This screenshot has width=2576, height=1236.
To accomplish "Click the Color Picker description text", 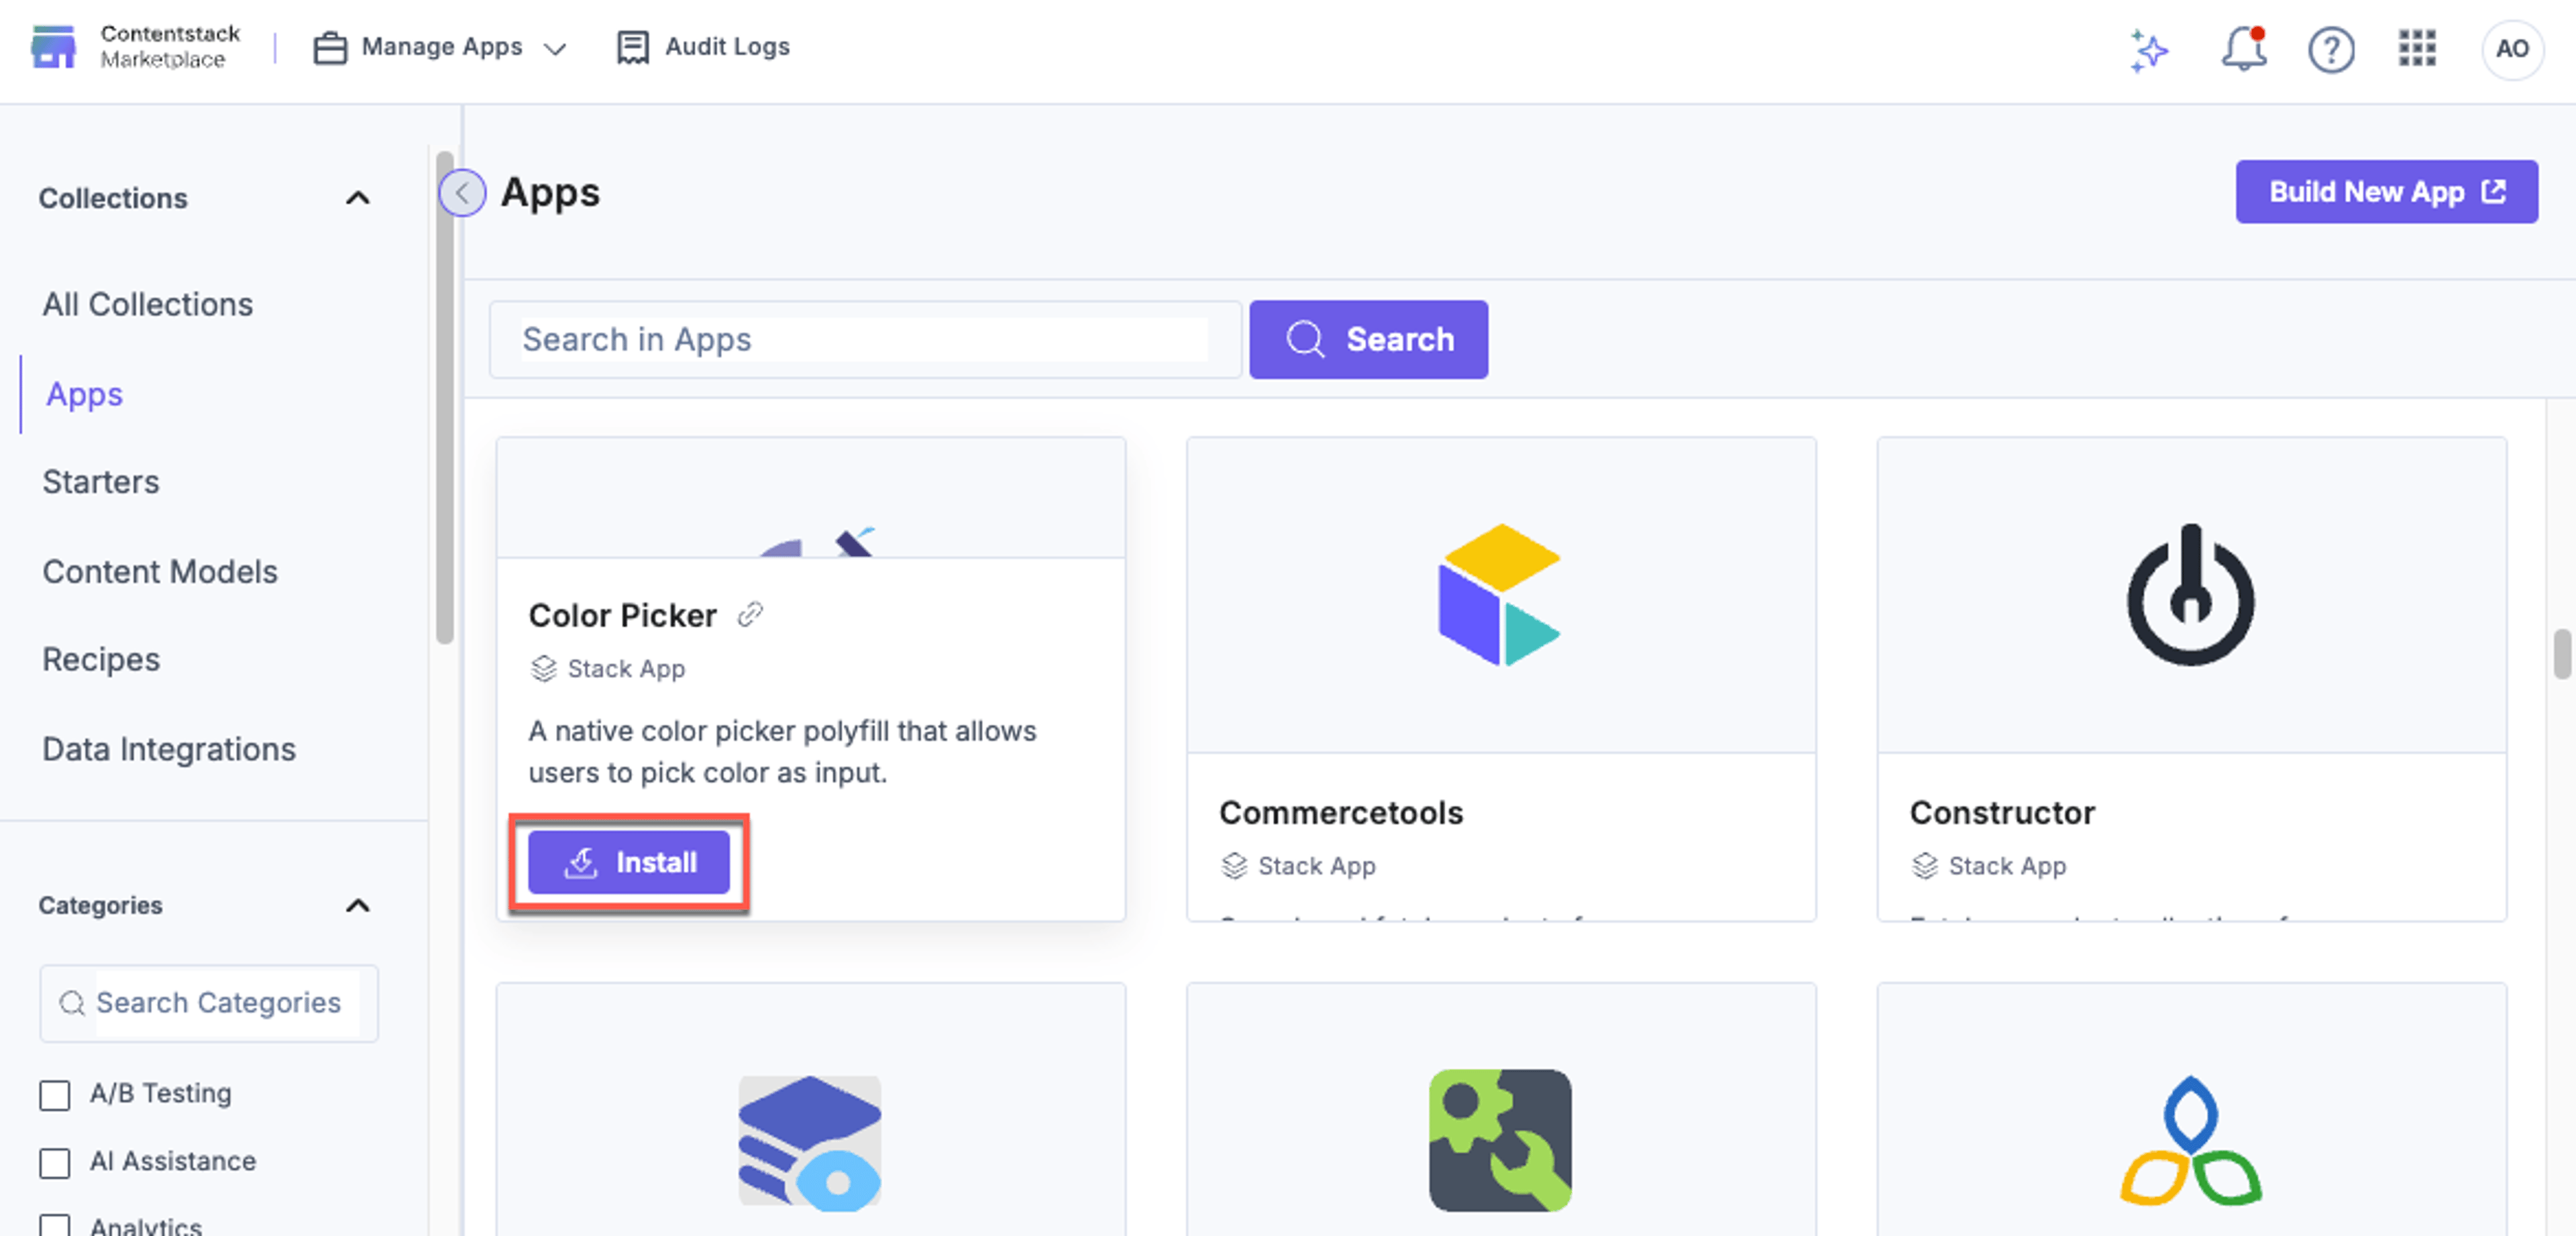I will pyautogui.click(x=782, y=752).
